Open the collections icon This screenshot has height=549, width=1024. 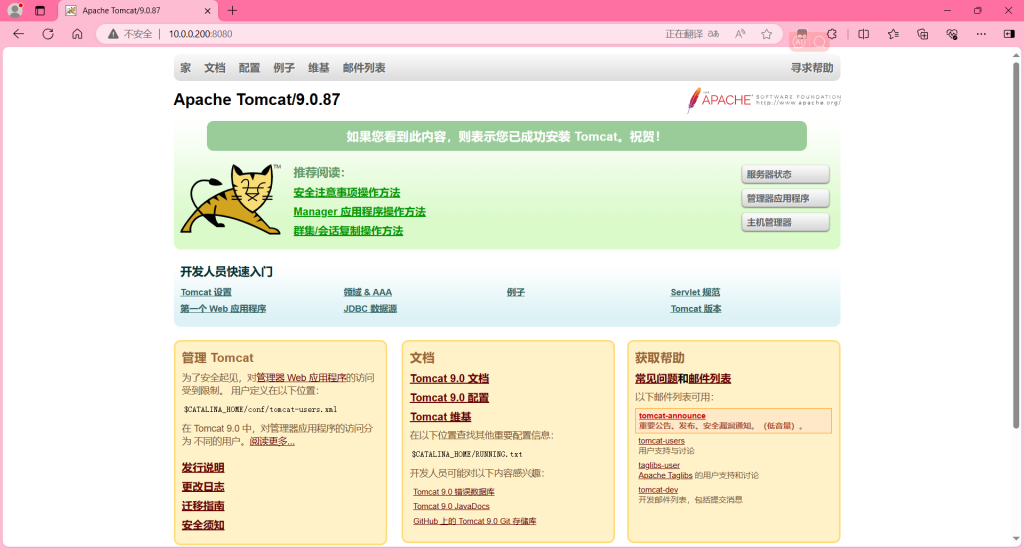click(x=923, y=34)
